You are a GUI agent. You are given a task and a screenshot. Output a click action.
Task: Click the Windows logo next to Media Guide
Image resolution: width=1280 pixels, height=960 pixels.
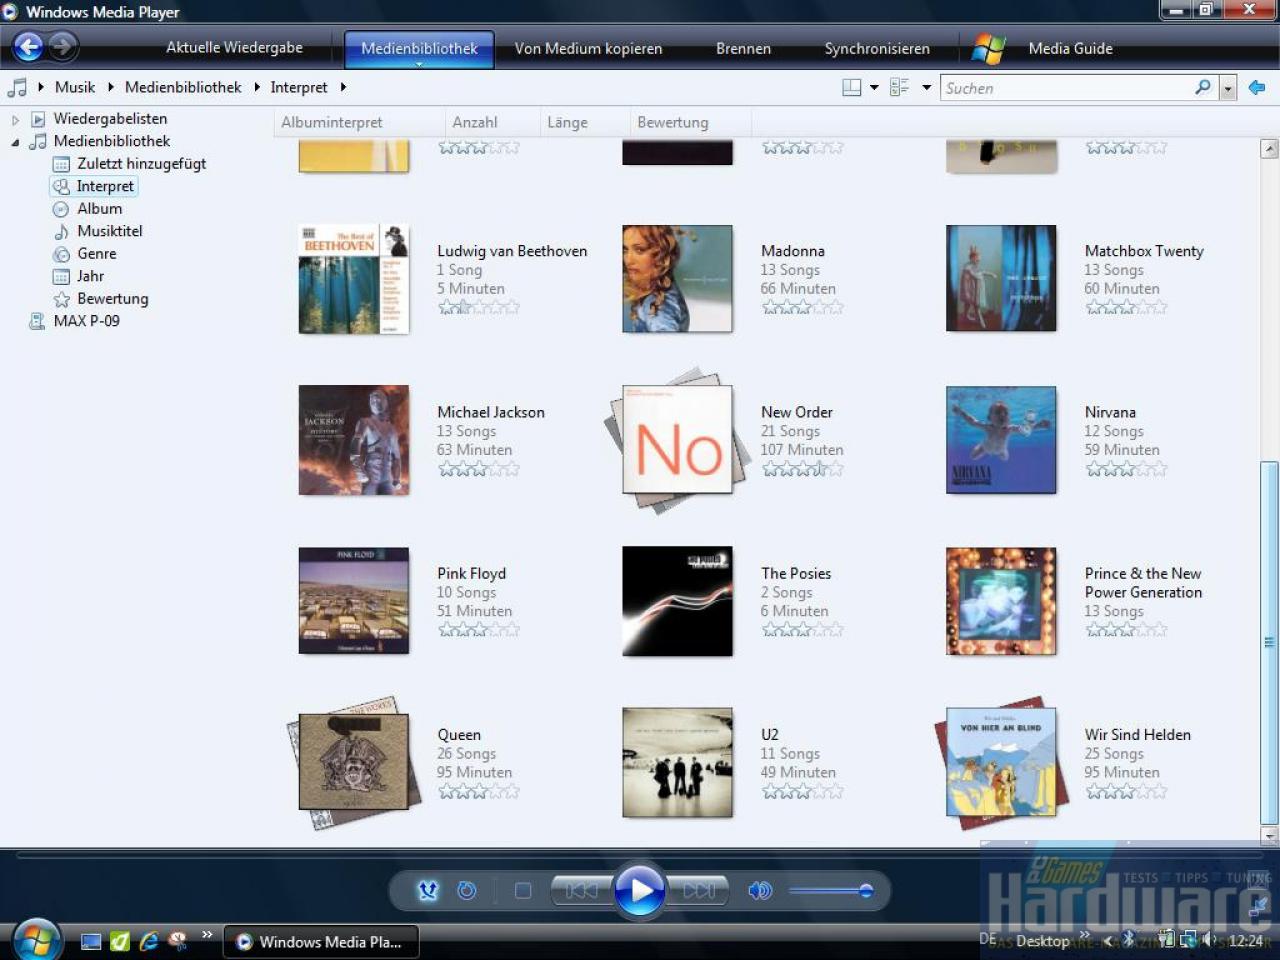click(x=988, y=48)
